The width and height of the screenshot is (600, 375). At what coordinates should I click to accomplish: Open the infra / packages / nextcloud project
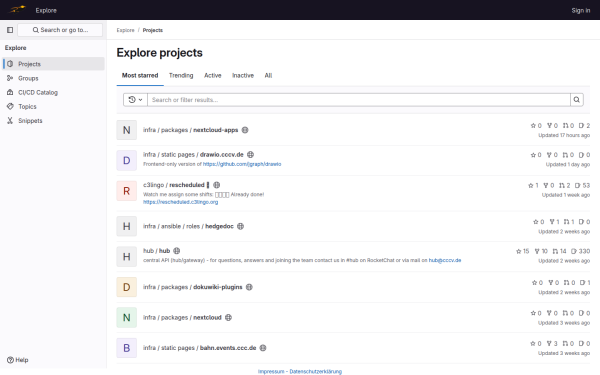[183, 318]
